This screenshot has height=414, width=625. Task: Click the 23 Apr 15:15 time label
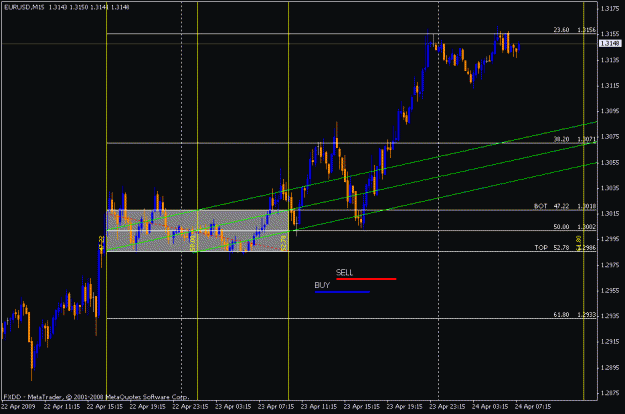click(x=362, y=407)
